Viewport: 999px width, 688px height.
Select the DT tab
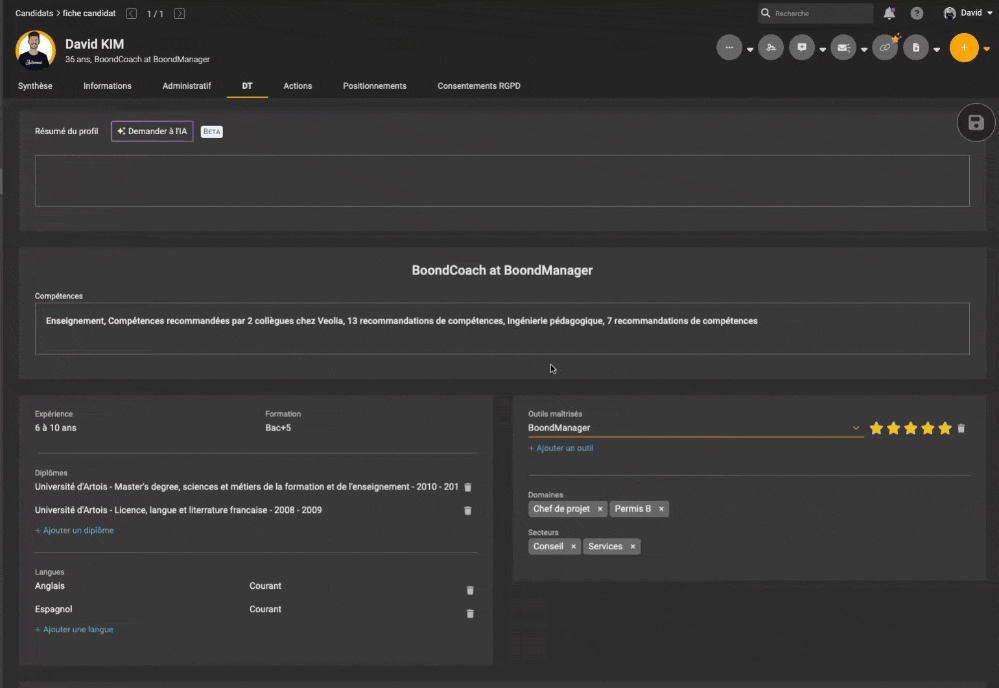click(247, 86)
